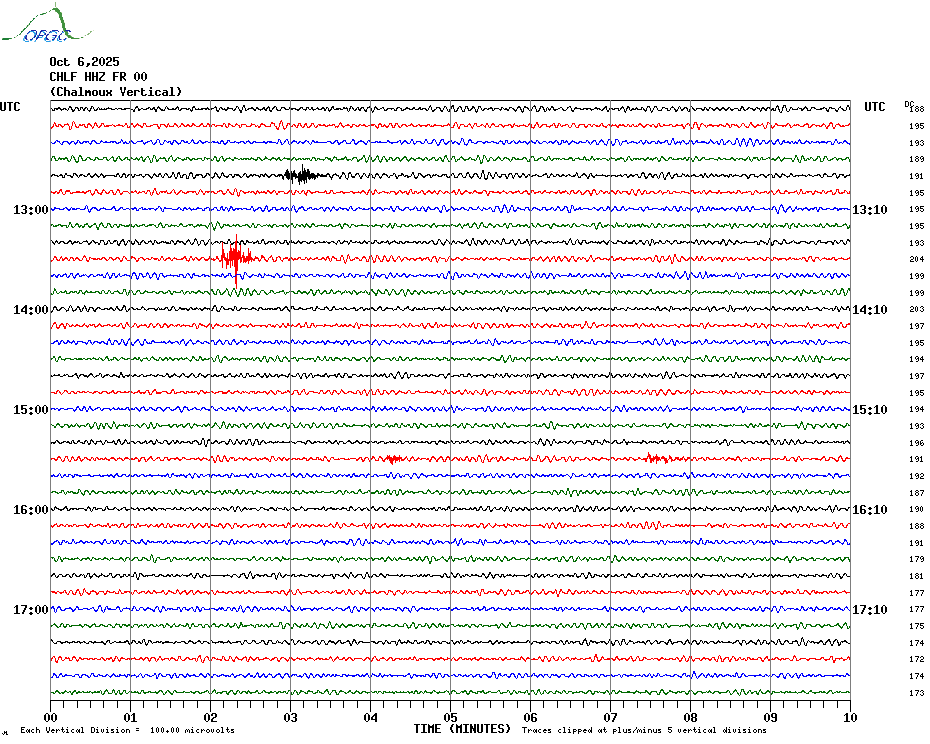Click the UTC label left of the plot
This screenshot has width=930, height=744.
(x=10, y=107)
